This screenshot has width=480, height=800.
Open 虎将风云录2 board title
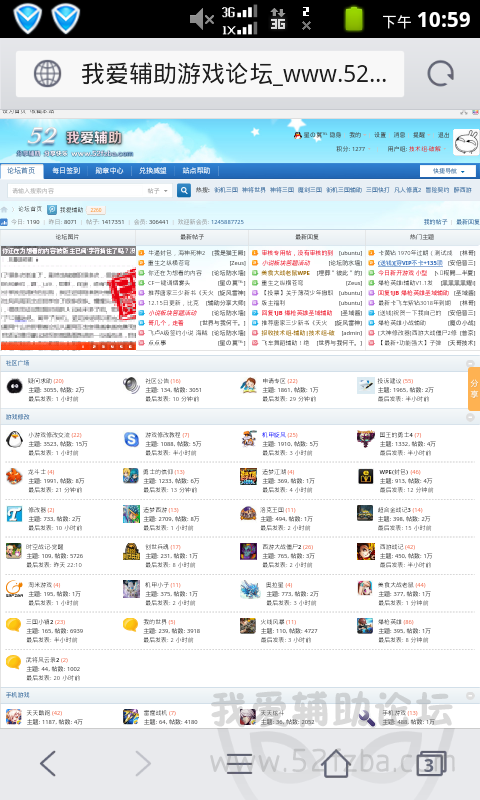(x=42, y=660)
